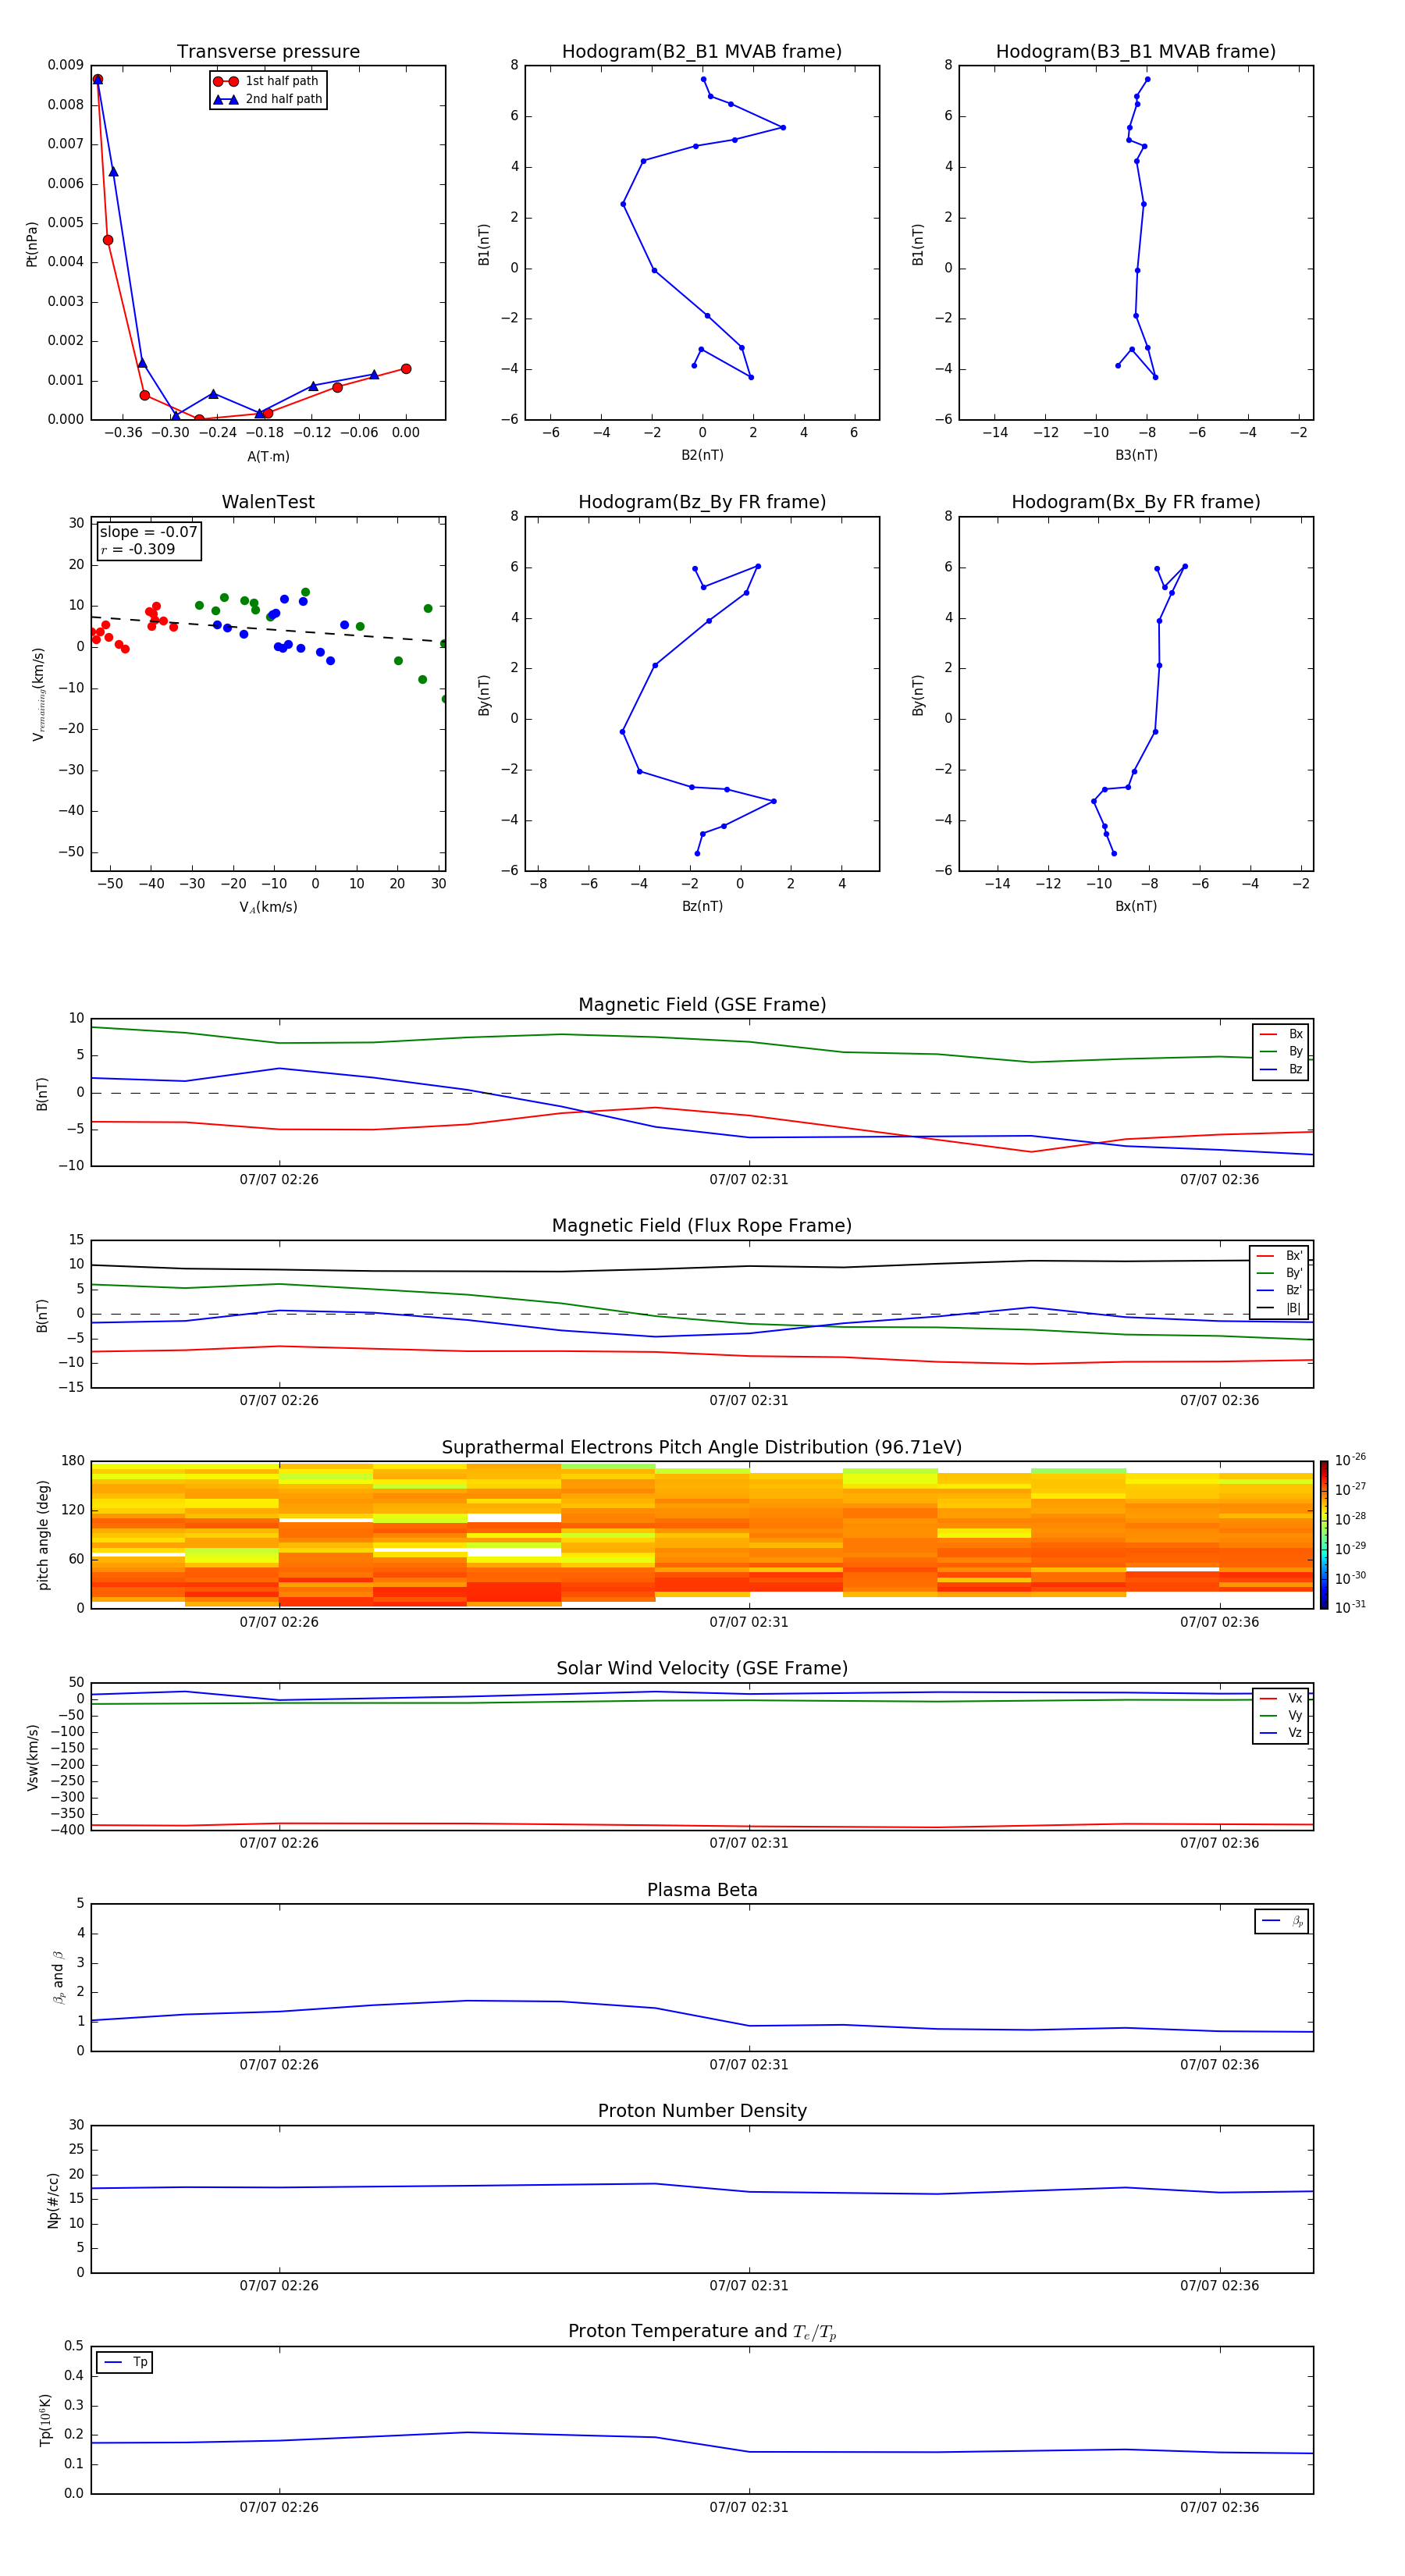Click the "Transverse pressure" plot title
This screenshot has width=1405, height=2576.
click(x=268, y=51)
